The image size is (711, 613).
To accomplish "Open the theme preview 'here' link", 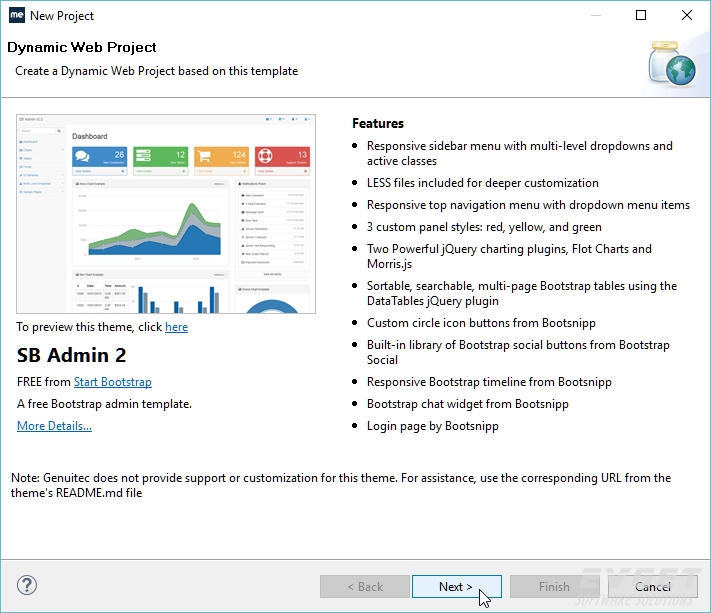I will (176, 327).
